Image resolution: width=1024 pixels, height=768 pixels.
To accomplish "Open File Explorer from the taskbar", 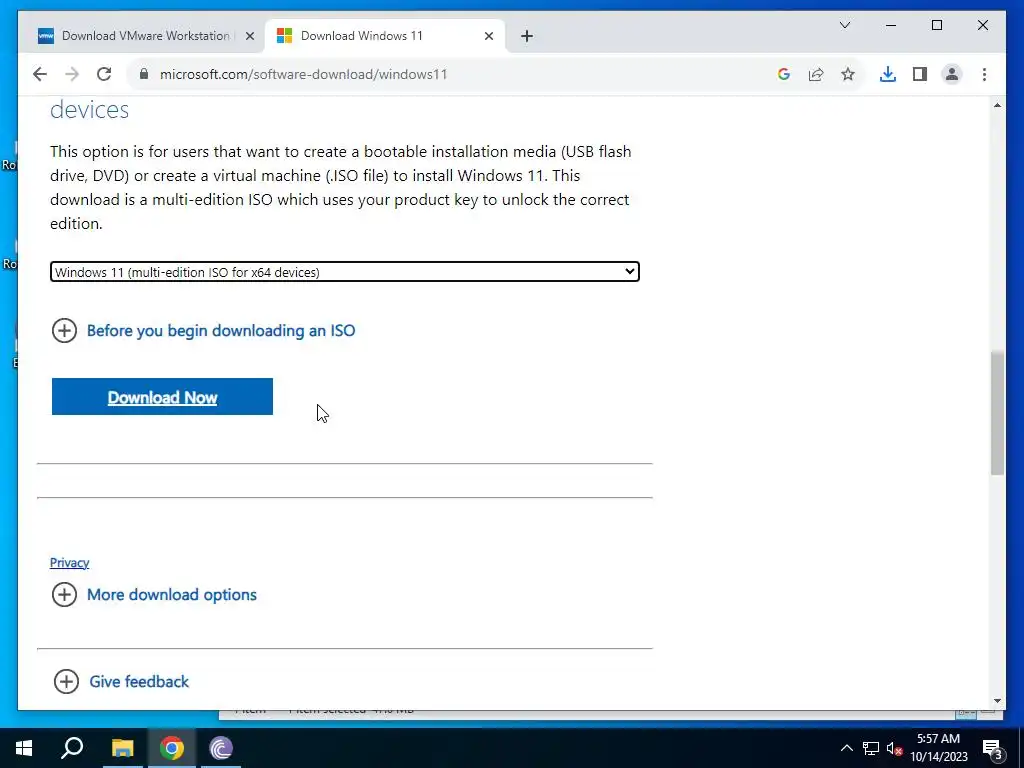I will pos(122,748).
